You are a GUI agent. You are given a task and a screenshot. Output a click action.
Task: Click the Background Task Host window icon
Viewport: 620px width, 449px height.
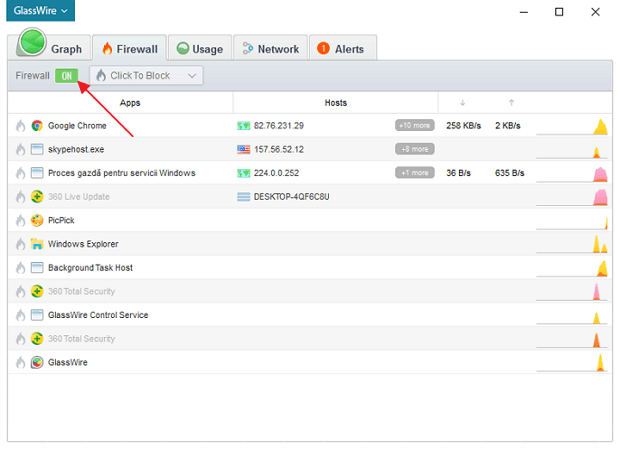click(x=37, y=268)
